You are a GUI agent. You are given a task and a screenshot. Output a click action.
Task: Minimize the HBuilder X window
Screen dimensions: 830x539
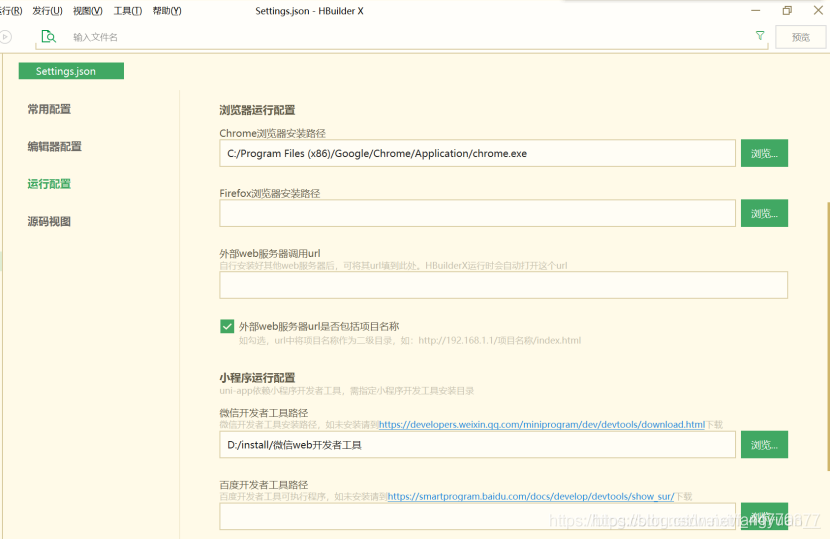[756, 10]
